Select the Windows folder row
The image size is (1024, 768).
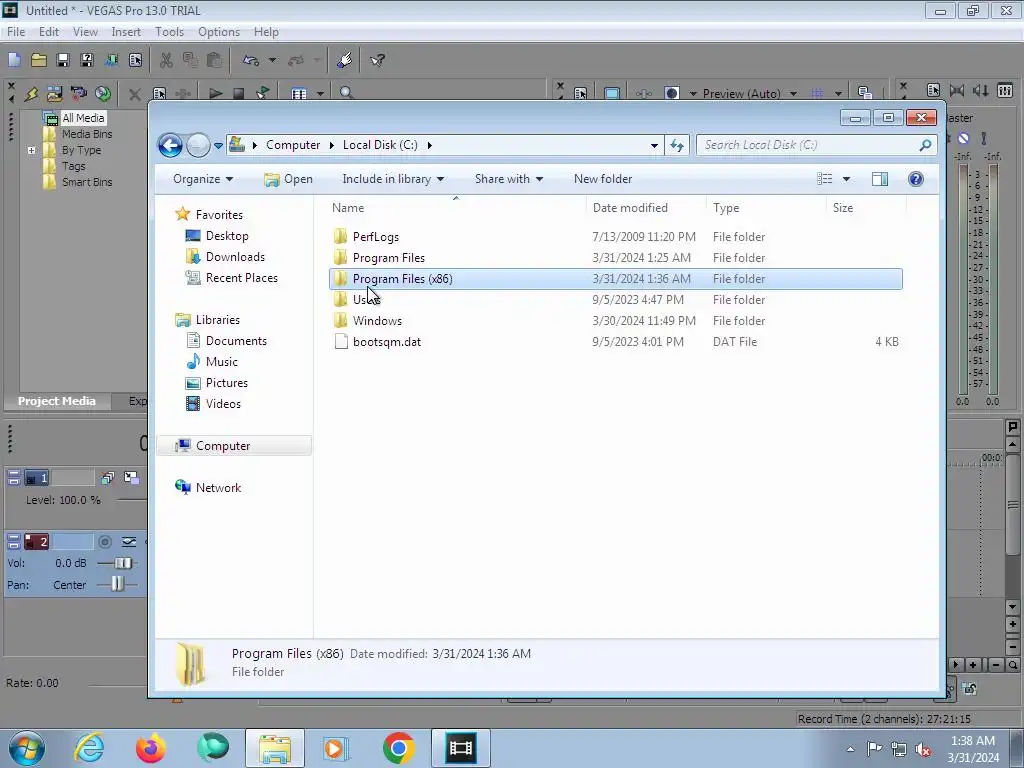click(616, 321)
